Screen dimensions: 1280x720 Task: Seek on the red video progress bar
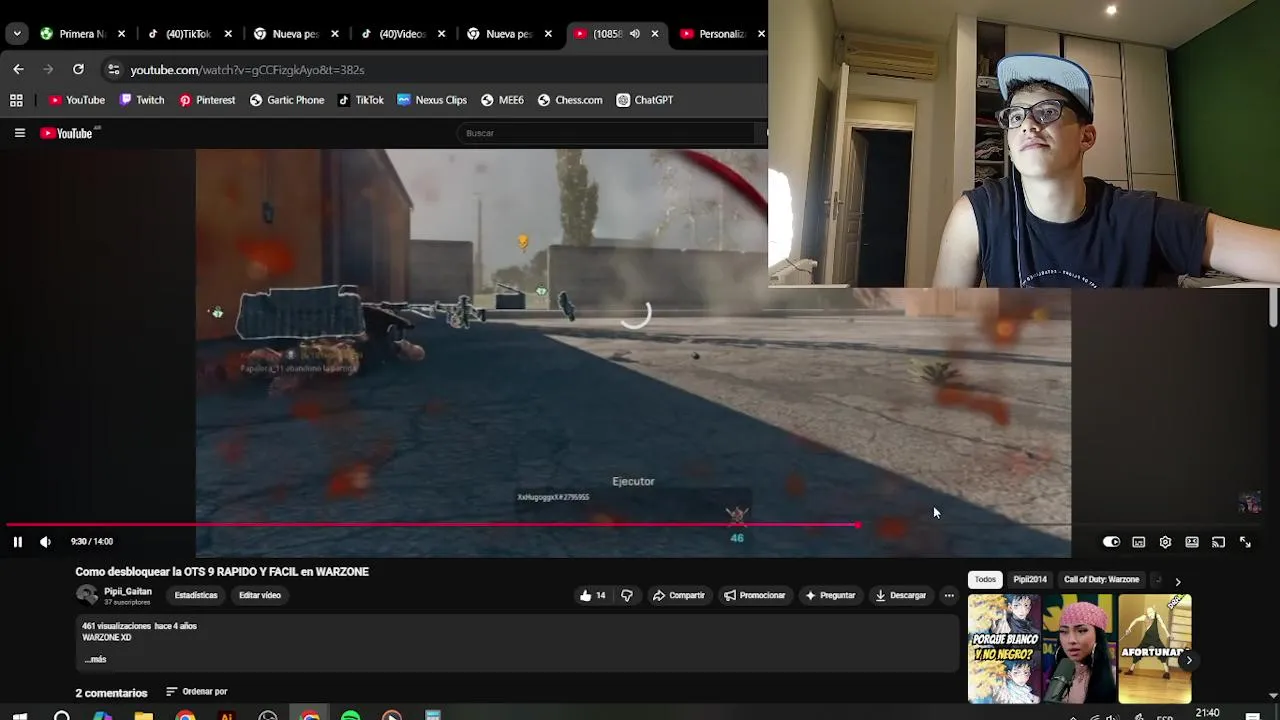click(432, 524)
